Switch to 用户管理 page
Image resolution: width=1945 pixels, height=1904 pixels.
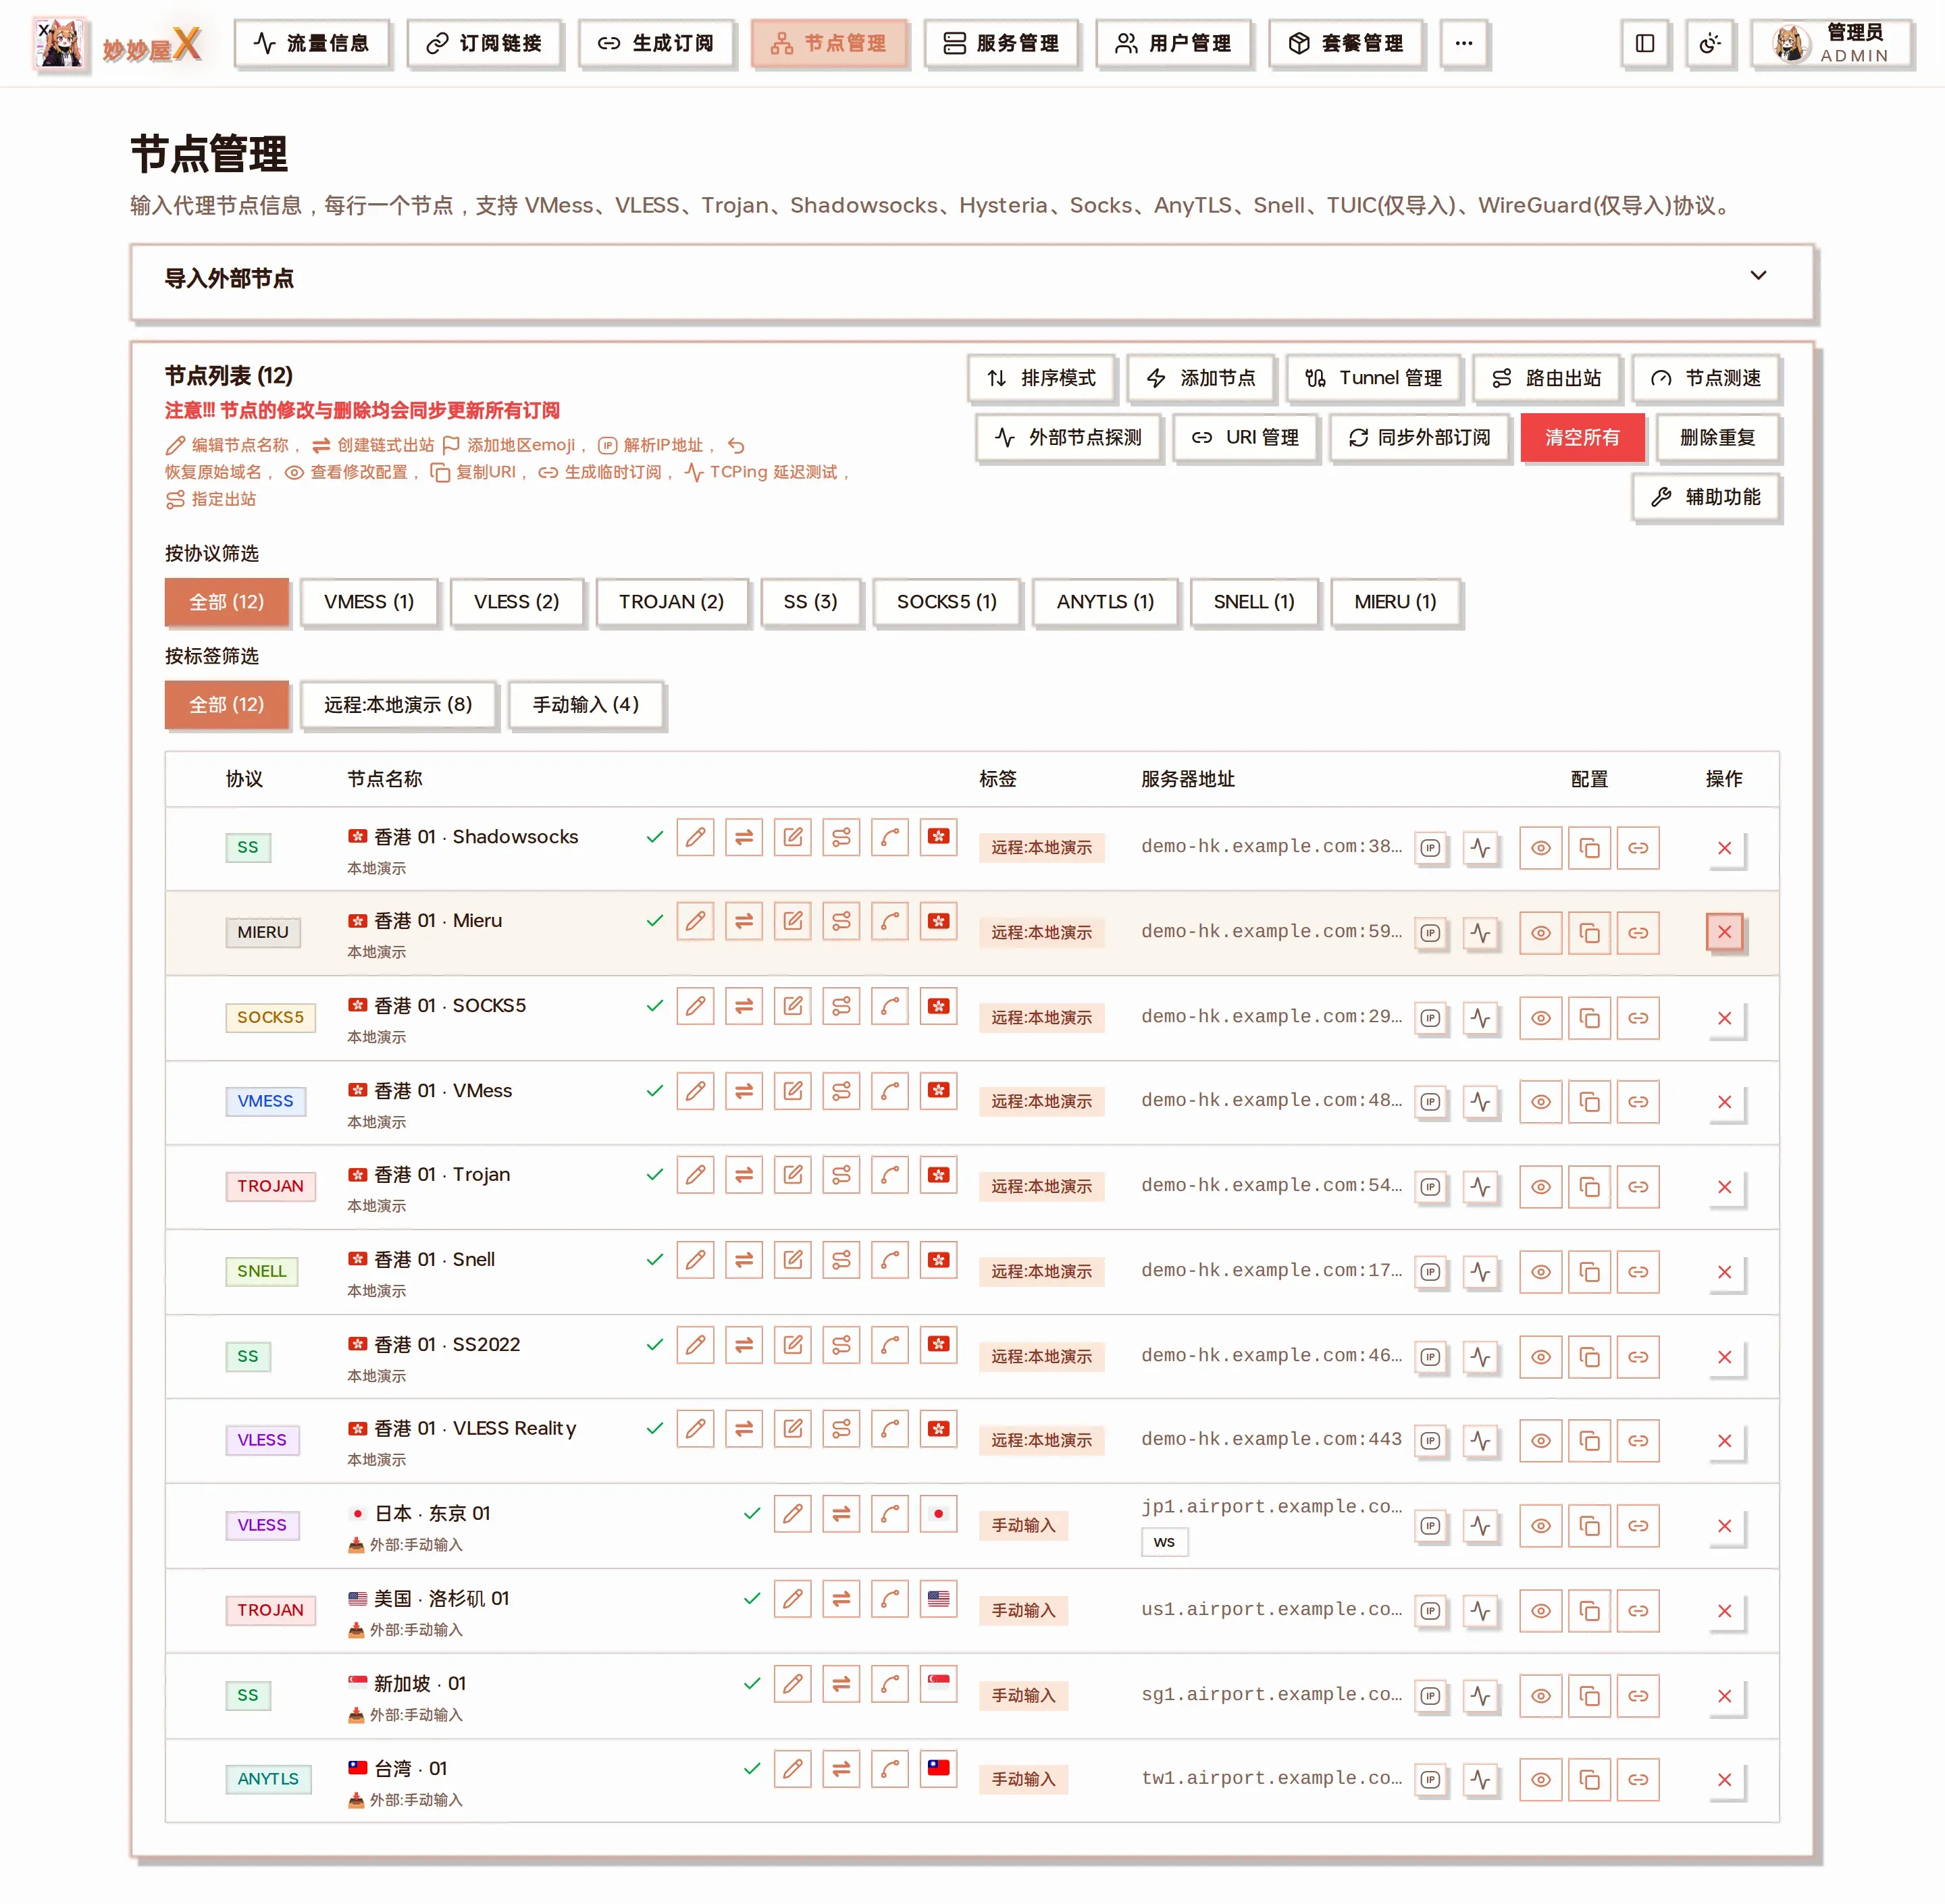[1173, 43]
